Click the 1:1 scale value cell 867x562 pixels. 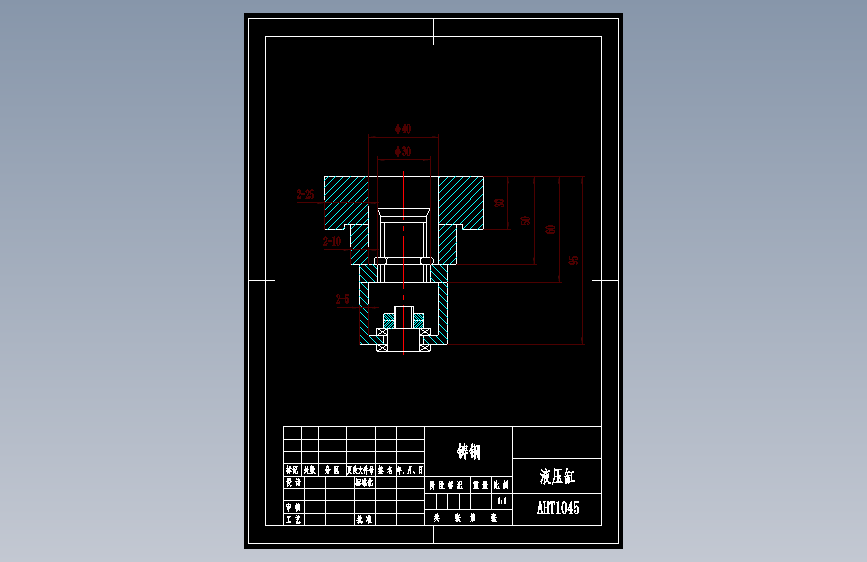[x=502, y=501]
